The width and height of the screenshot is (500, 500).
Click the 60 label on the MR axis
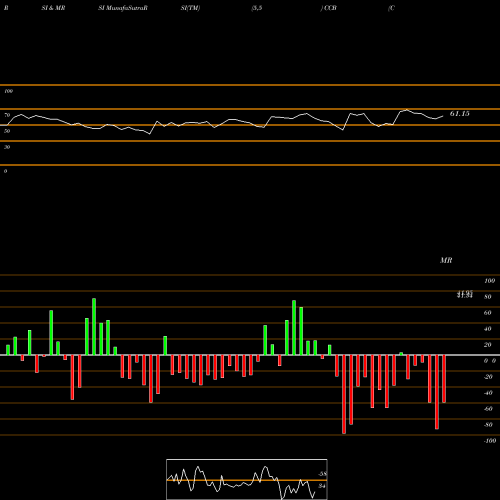488,313
